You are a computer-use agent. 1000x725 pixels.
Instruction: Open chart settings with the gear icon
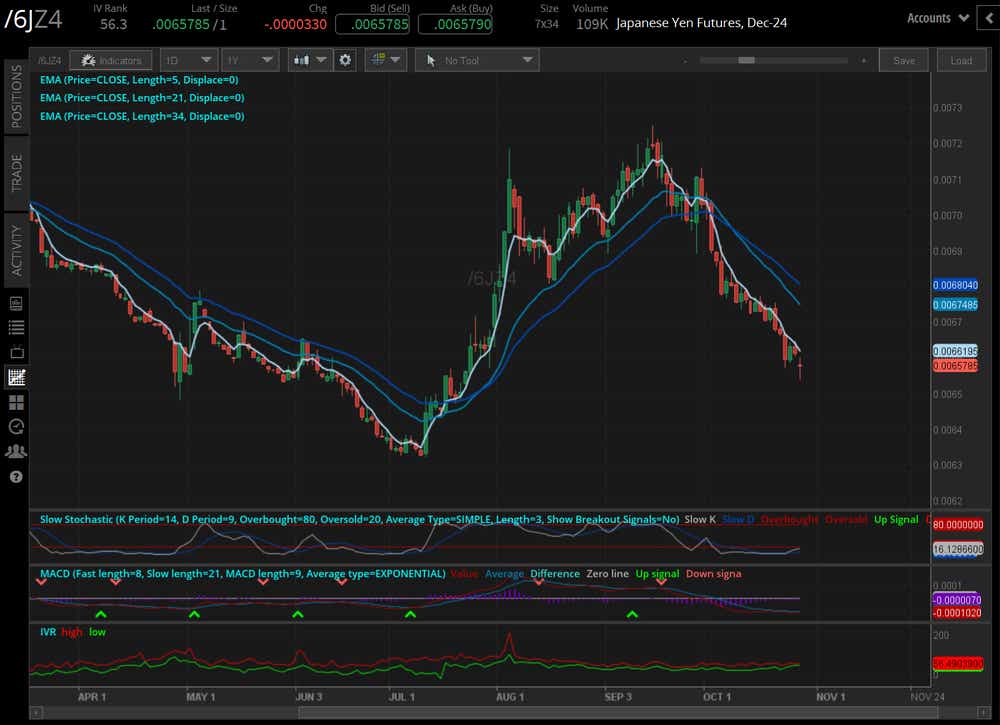[x=345, y=60]
